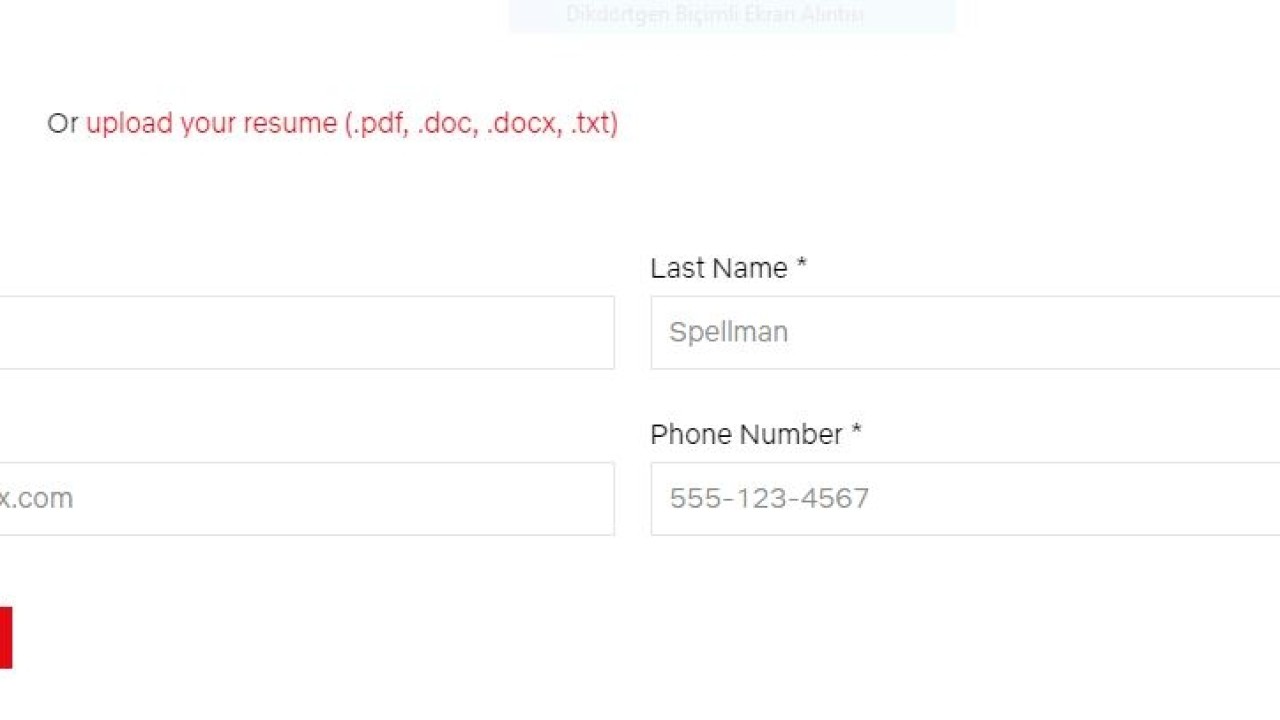The height and width of the screenshot is (720, 1280).
Task: Click the words upload your resume
Action: tap(211, 123)
